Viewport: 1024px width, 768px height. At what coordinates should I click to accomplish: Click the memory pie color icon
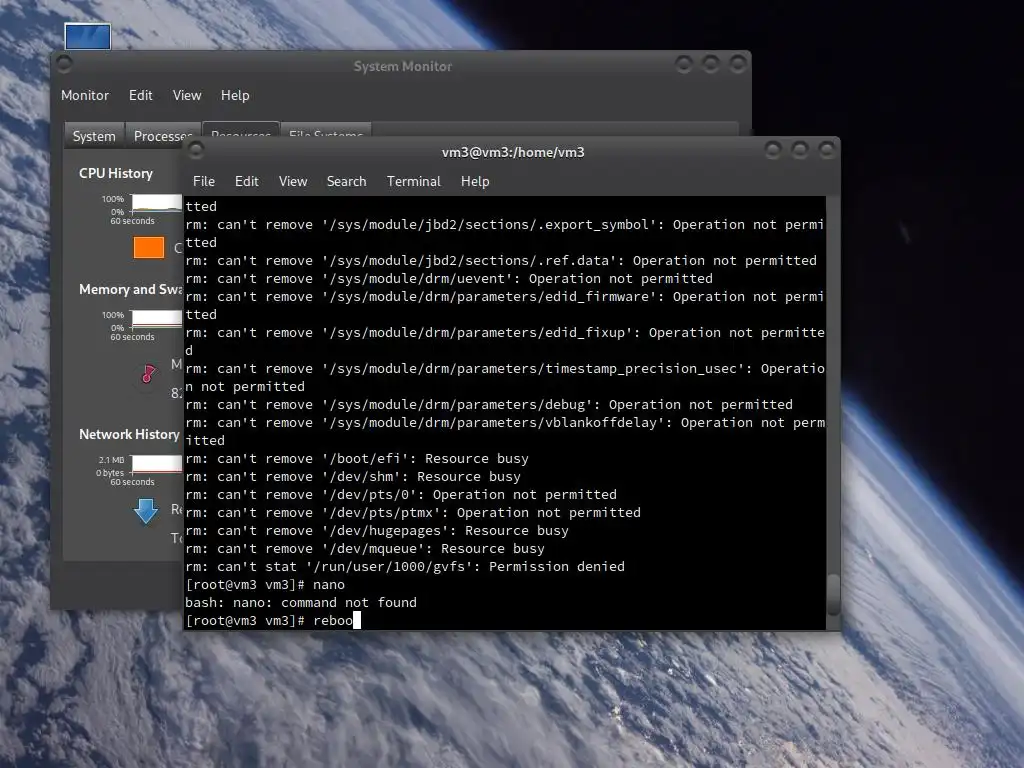pos(149,374)
